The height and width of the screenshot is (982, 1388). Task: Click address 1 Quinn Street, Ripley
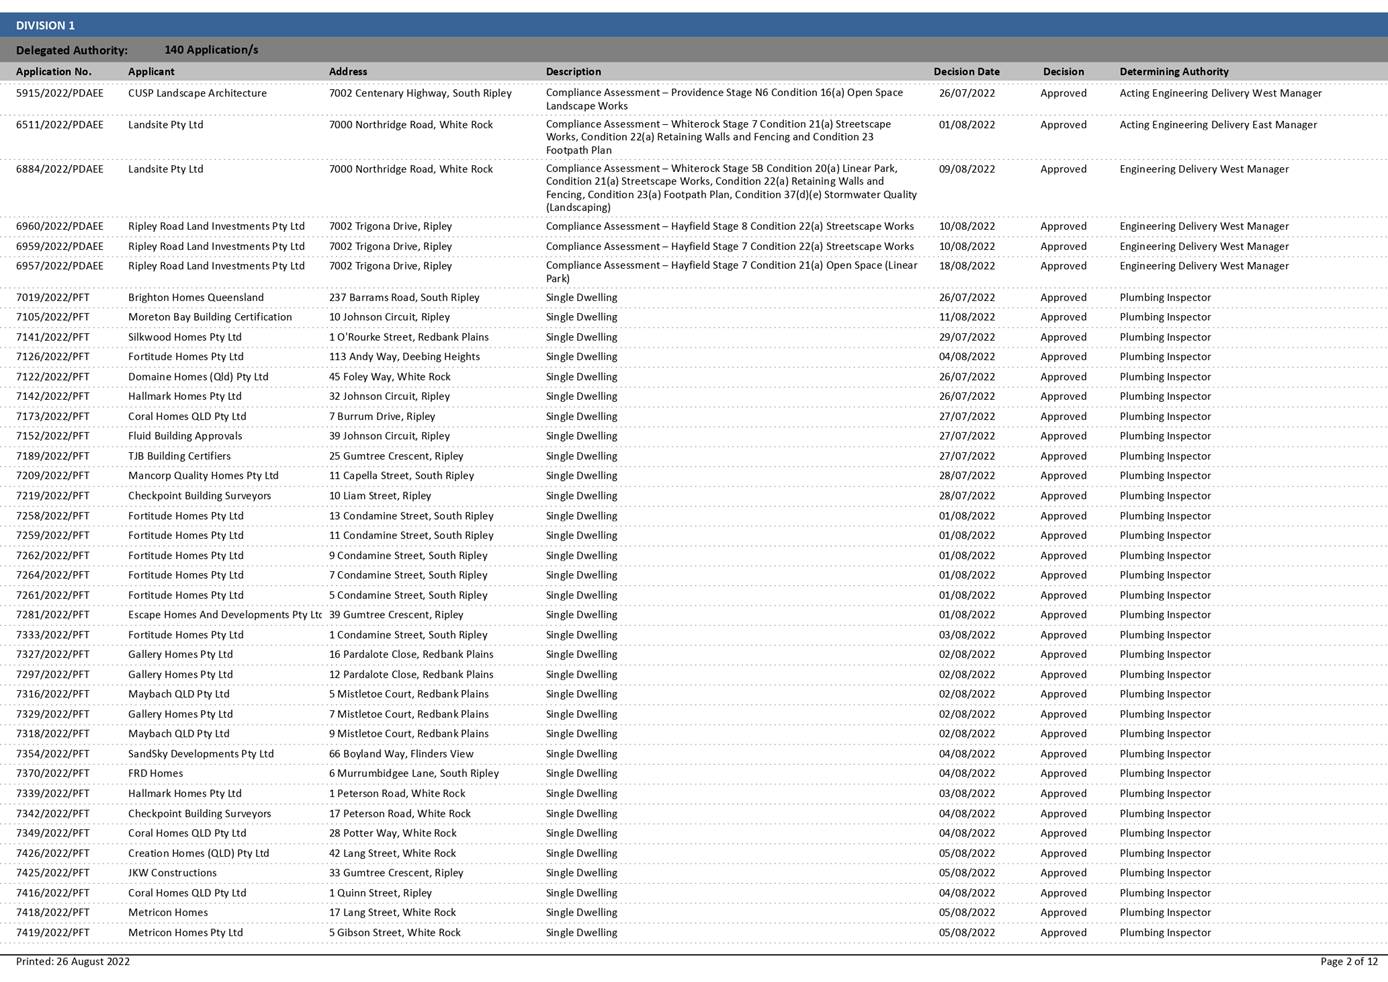coord(381,893)
